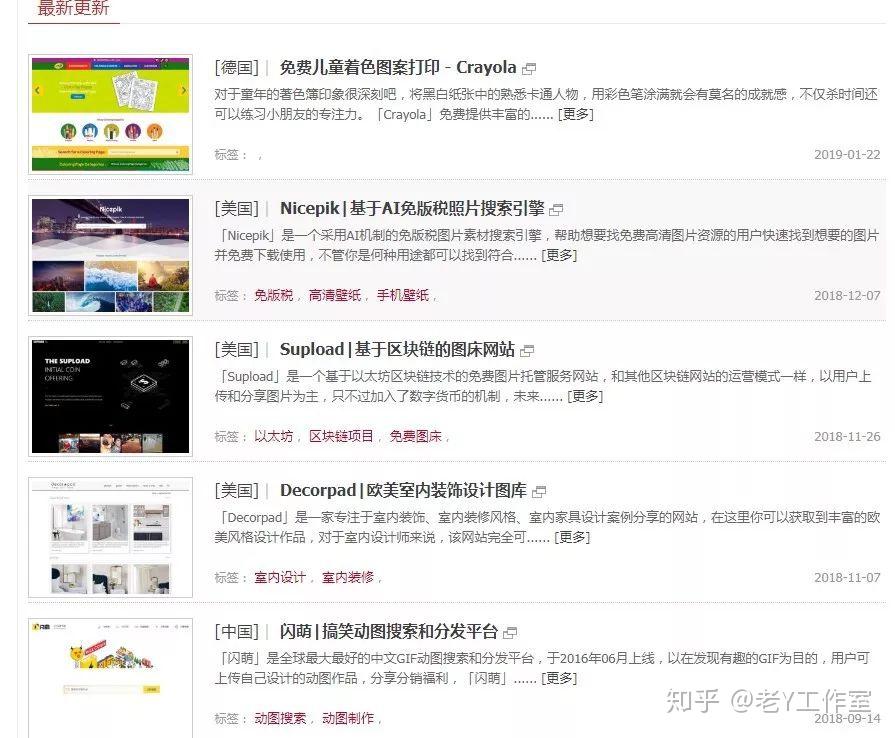The height and width of the screenshot is (738, 895).
Task: Open article 闪萌 搞笑动图搜索和分发平台
Action: coord(389,631)
